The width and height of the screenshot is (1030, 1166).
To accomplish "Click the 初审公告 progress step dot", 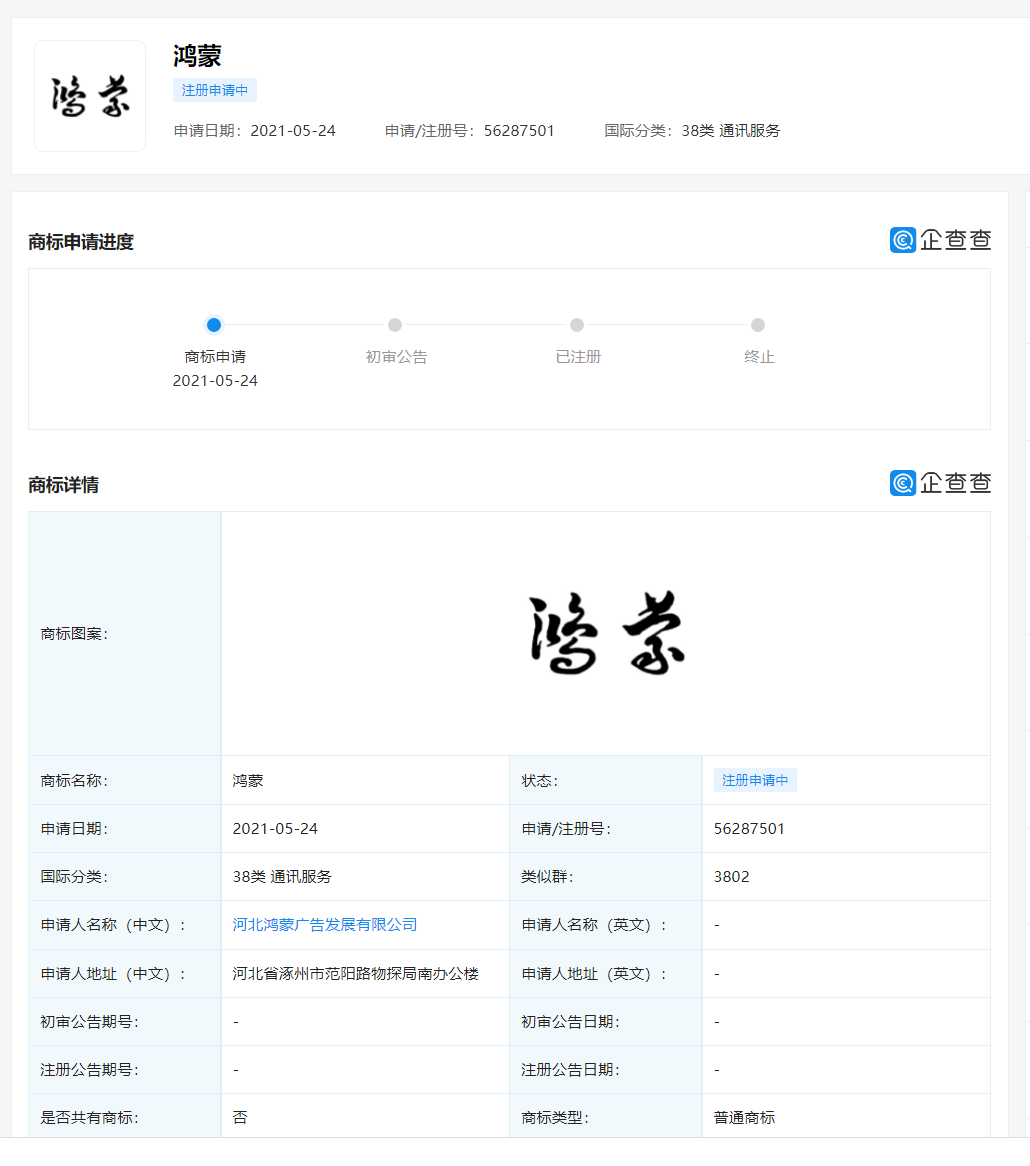I will [x=395, y=325].
